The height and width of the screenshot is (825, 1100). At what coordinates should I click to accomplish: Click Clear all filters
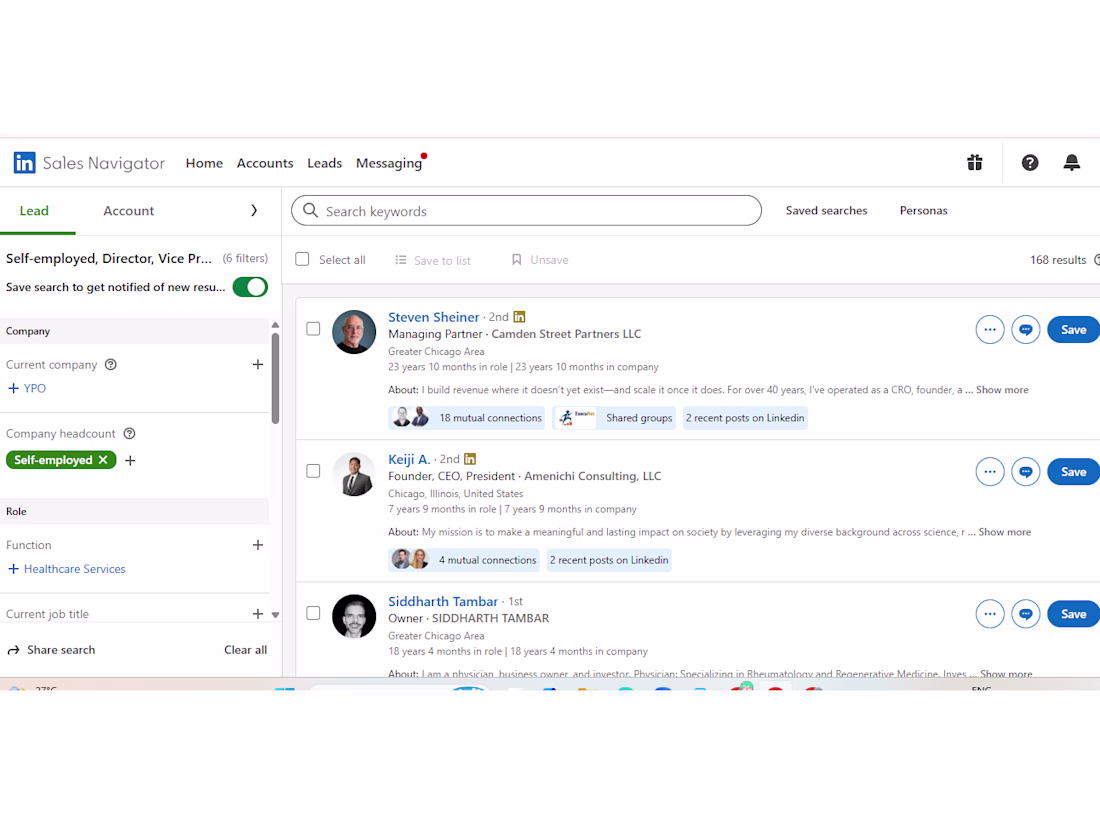[246, 650]
